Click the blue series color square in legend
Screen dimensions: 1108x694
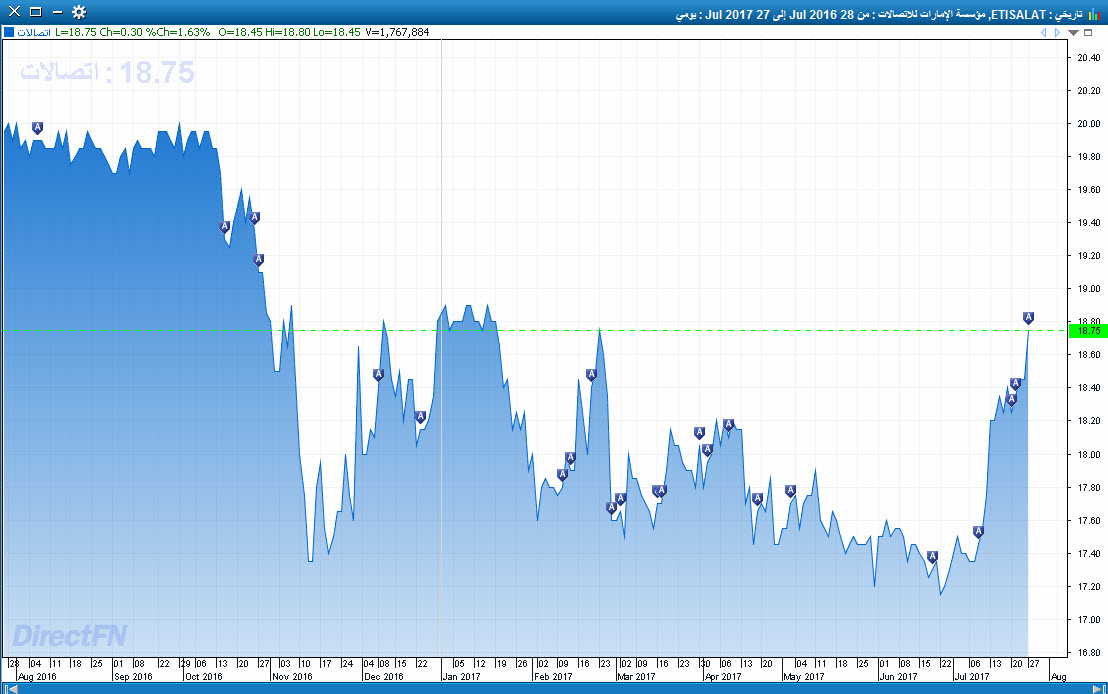(8, 32)
